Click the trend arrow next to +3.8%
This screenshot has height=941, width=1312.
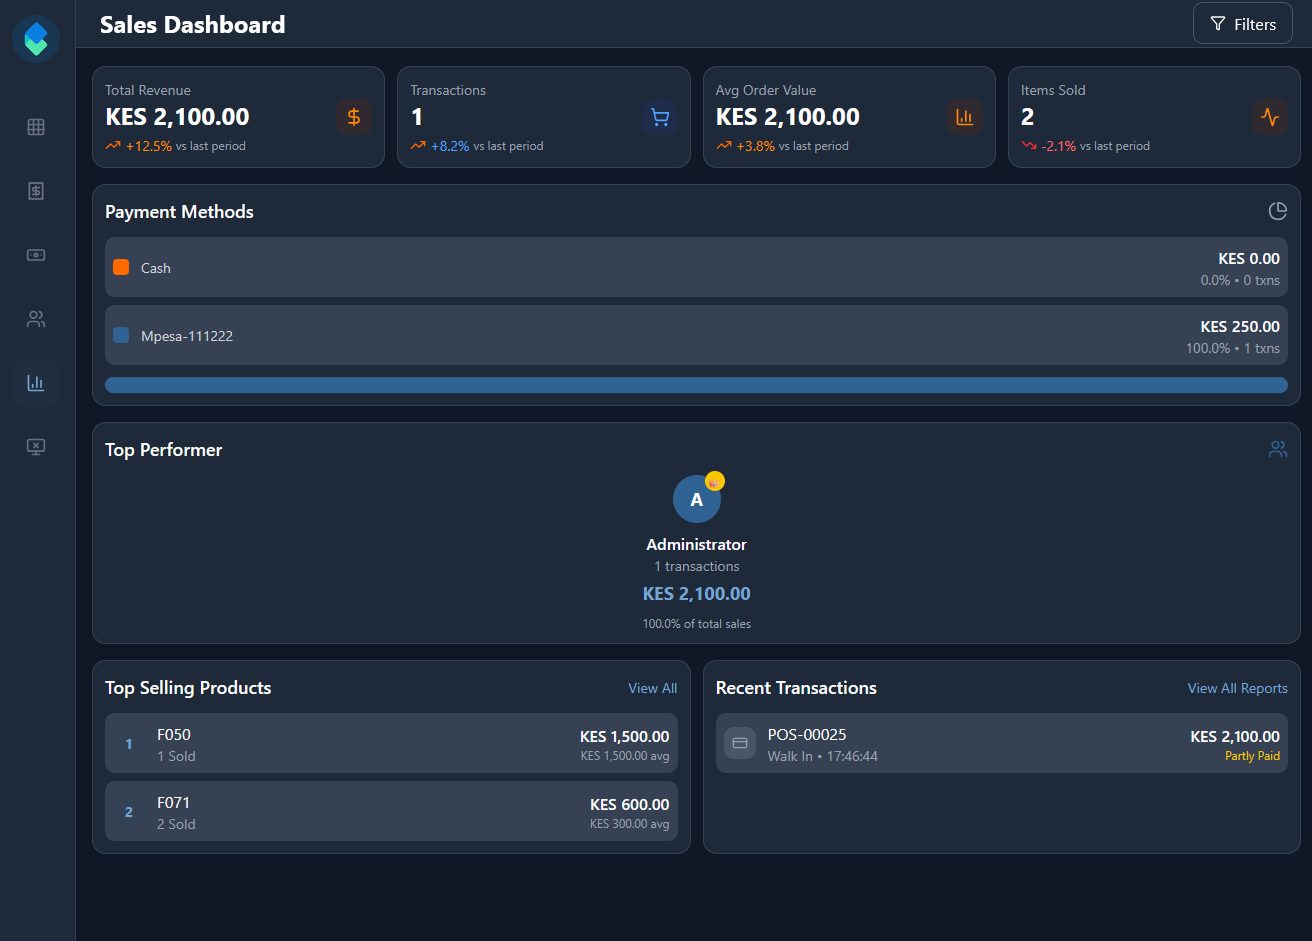(723, 146)
